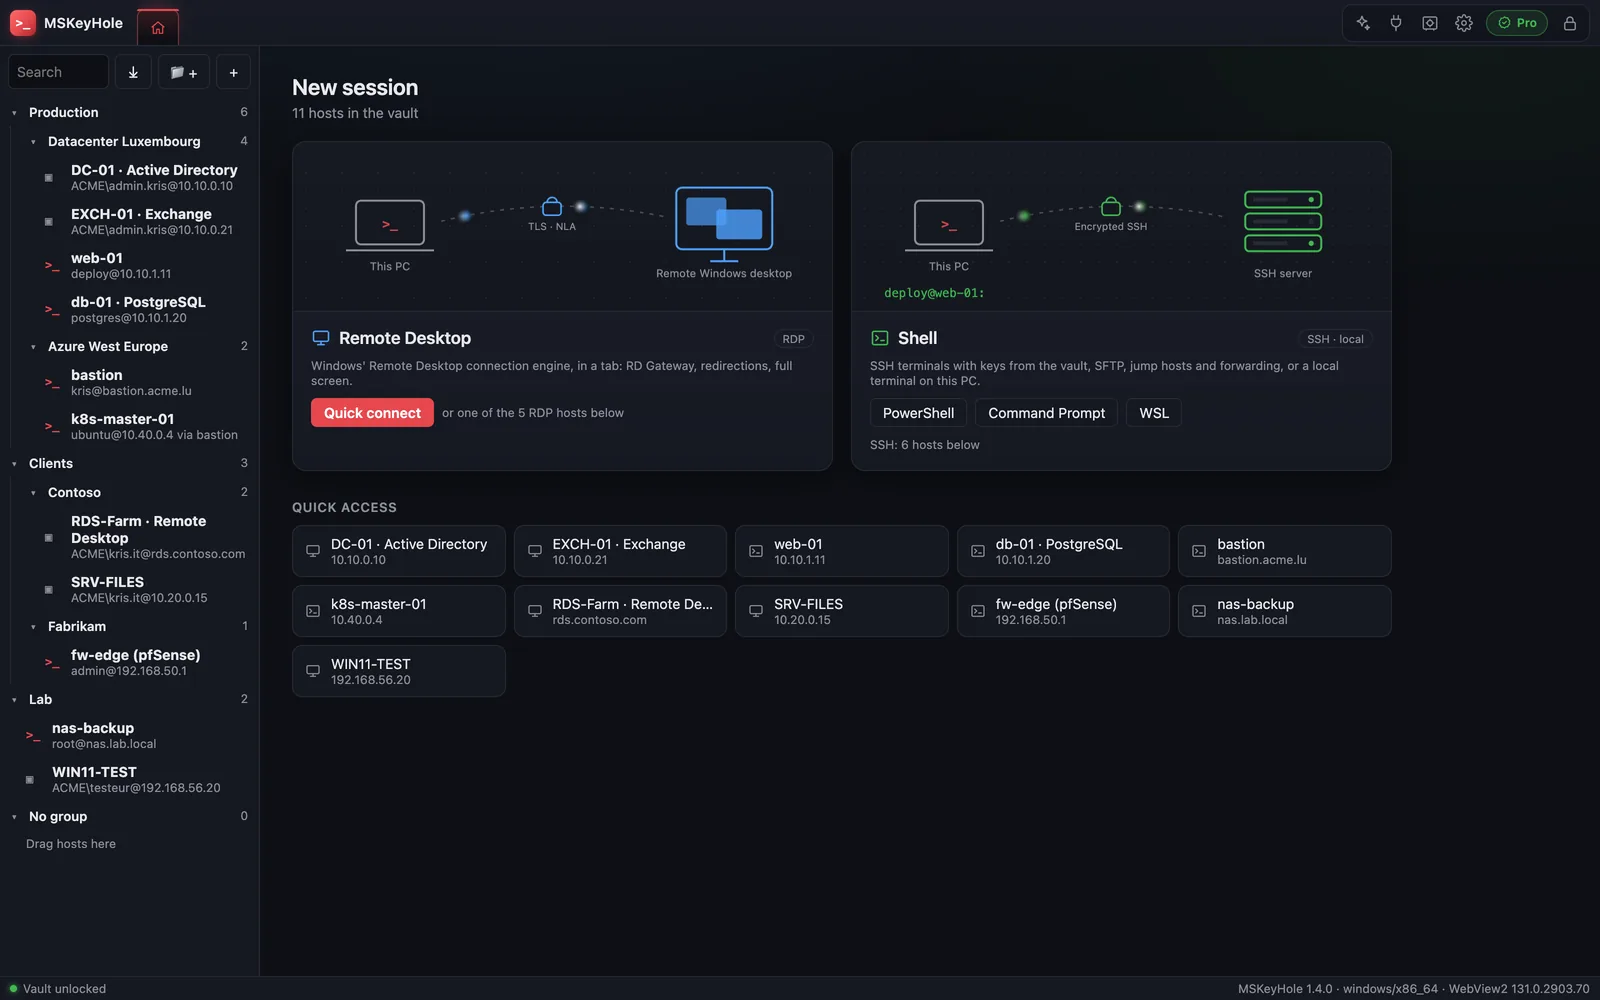
Task: Open bastion quick access card
Action: coord(1284,551)
